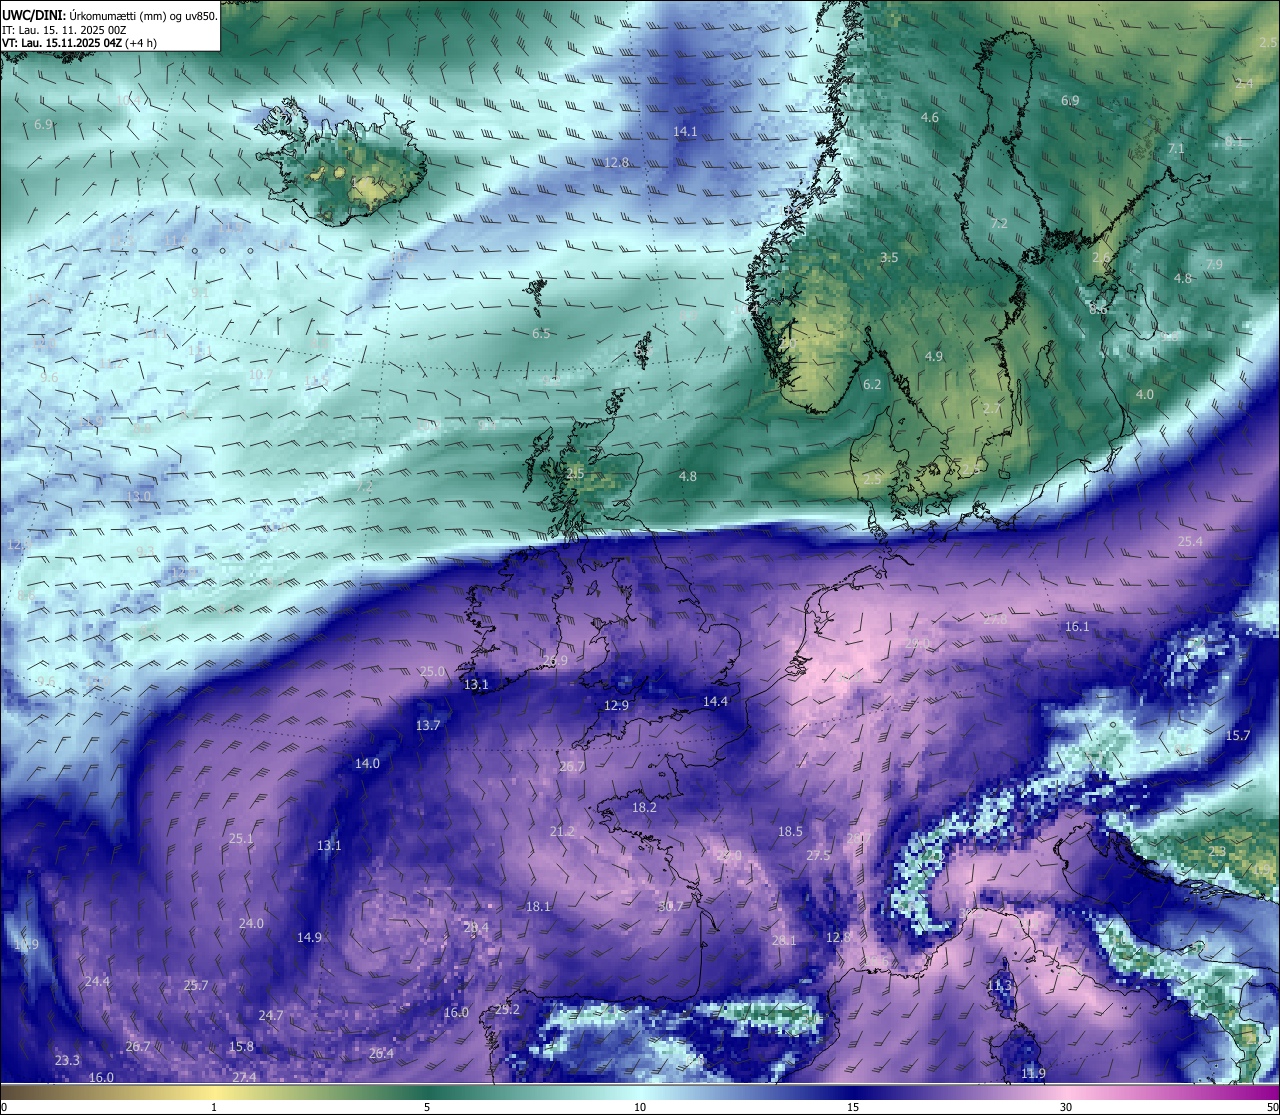Viewport: 1280px width, 1115px height.
Task: Click the colour scale label 50
Action: tap(1271, 1107)
